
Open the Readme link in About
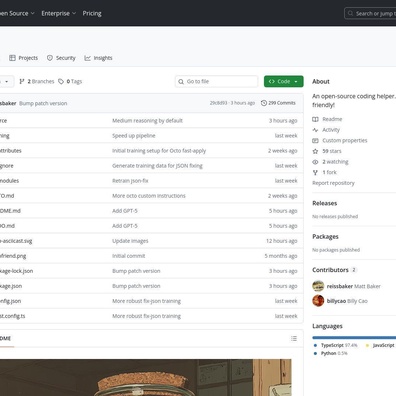332,119
